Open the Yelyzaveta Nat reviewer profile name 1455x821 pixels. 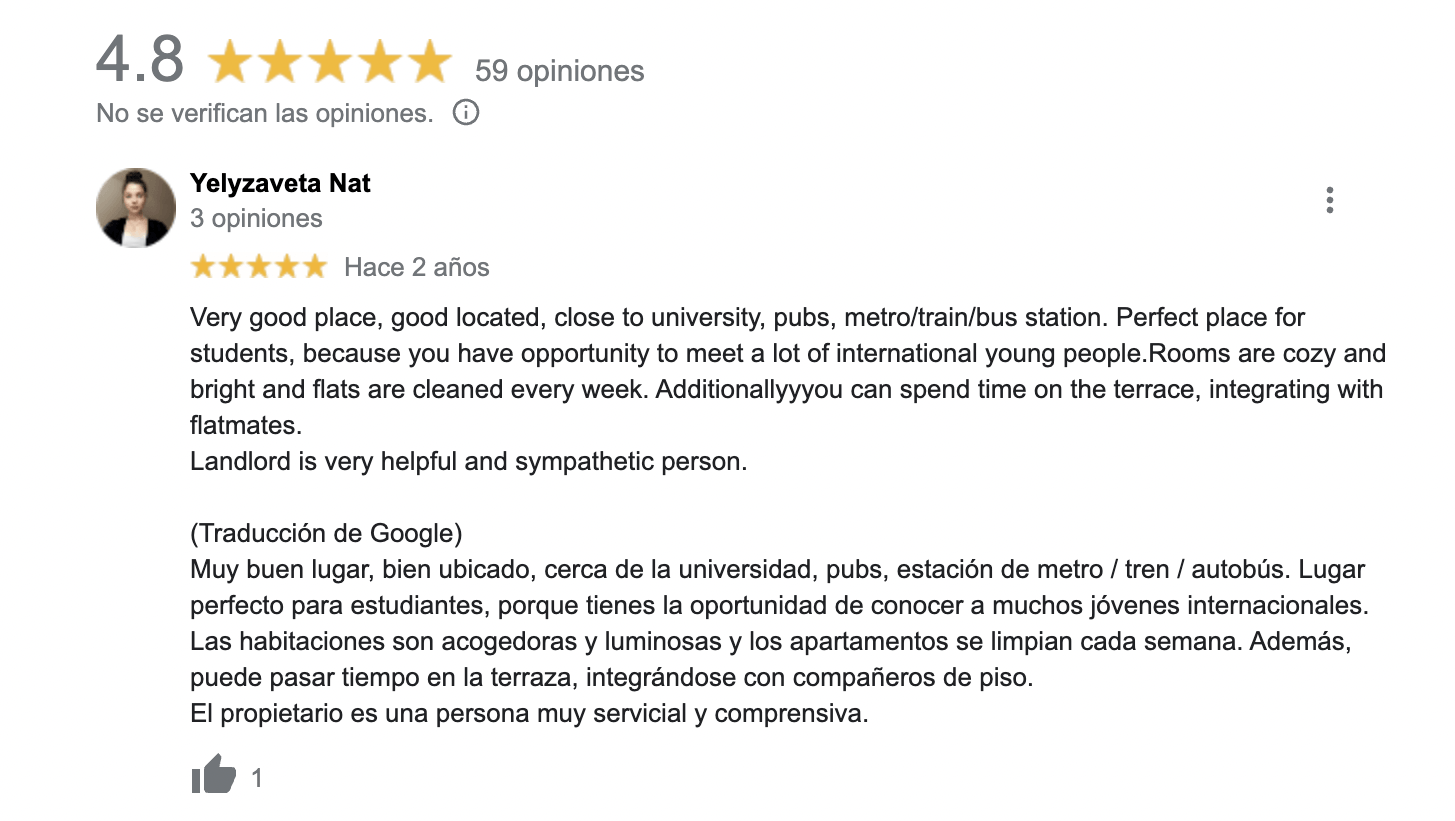pos(280,183)
